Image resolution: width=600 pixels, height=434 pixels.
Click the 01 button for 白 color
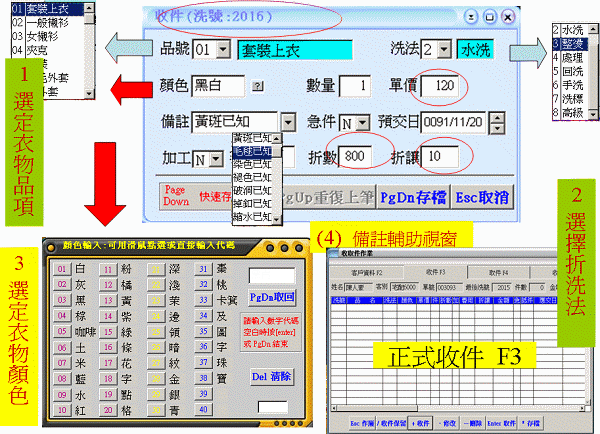pyautogui.click(x=61, y=269)
